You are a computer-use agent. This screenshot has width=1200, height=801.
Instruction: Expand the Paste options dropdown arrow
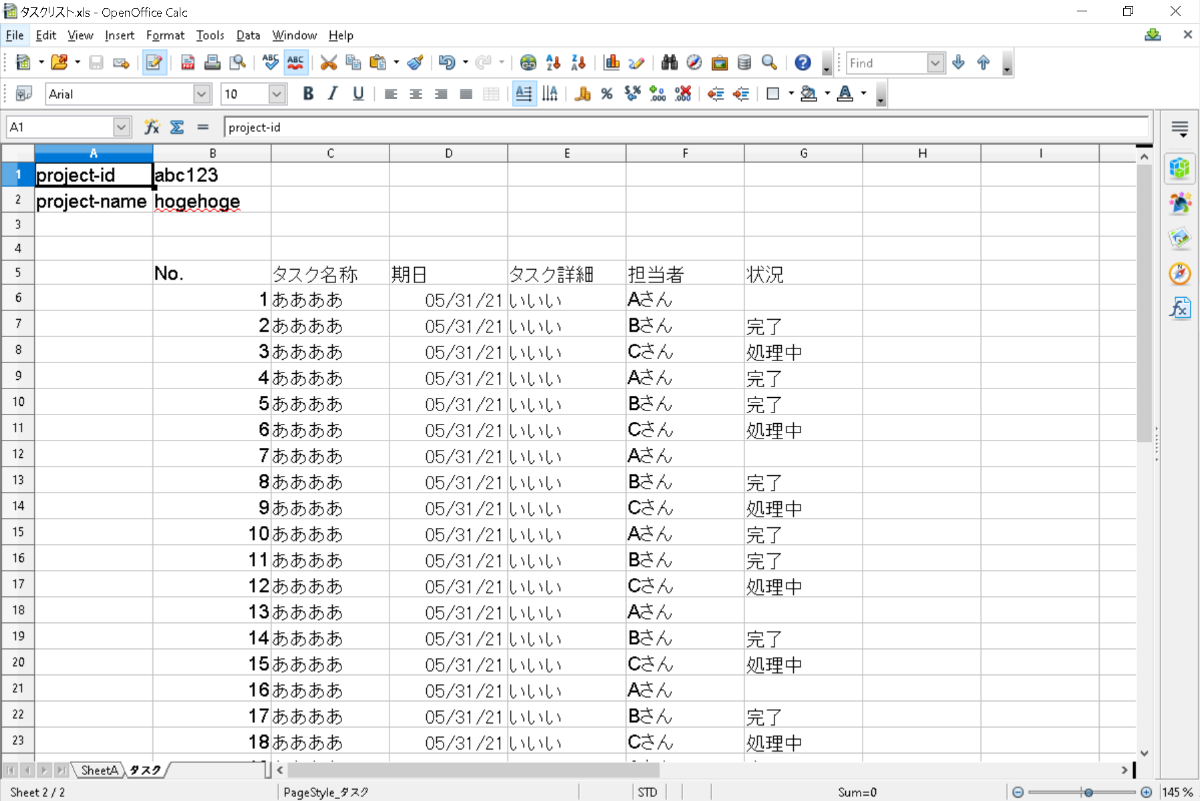point(395,62)
